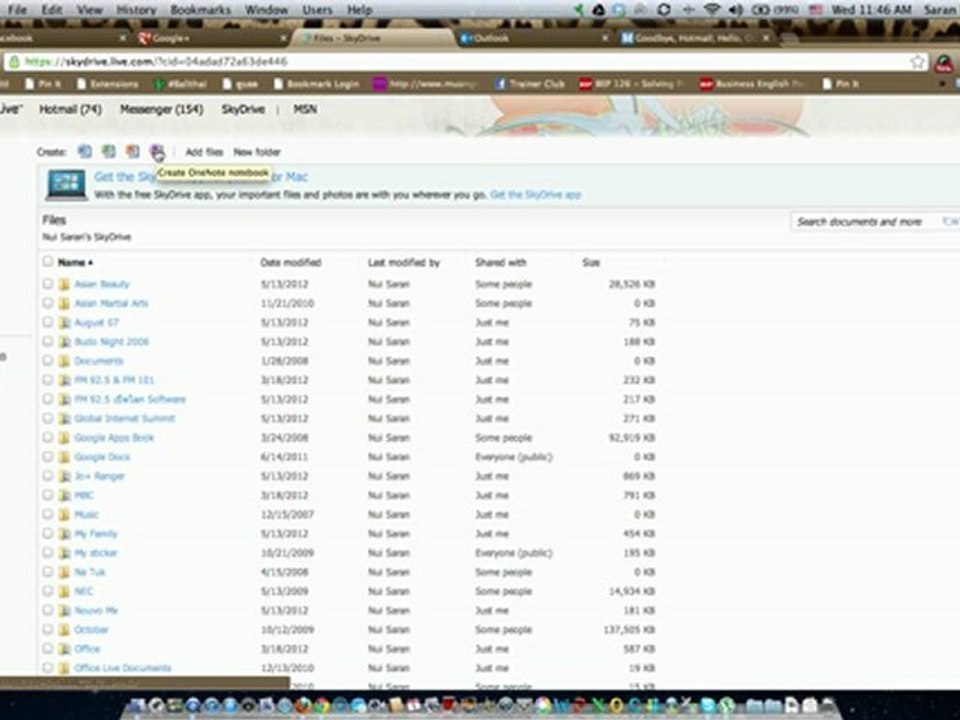Viewport: 960px width, 720px height.
Task: Click Everyone (public) for Google Docs
Action: (514, 457)
